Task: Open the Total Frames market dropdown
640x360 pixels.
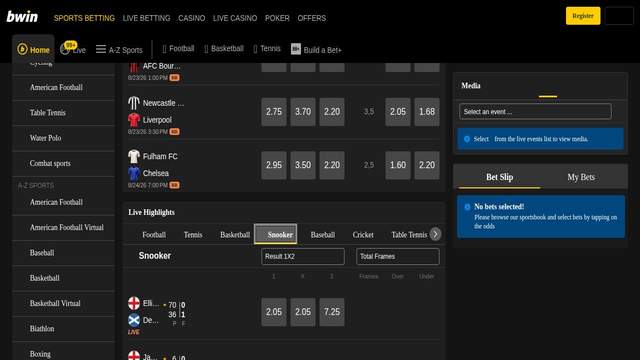Action: click(x=398, y=256)
